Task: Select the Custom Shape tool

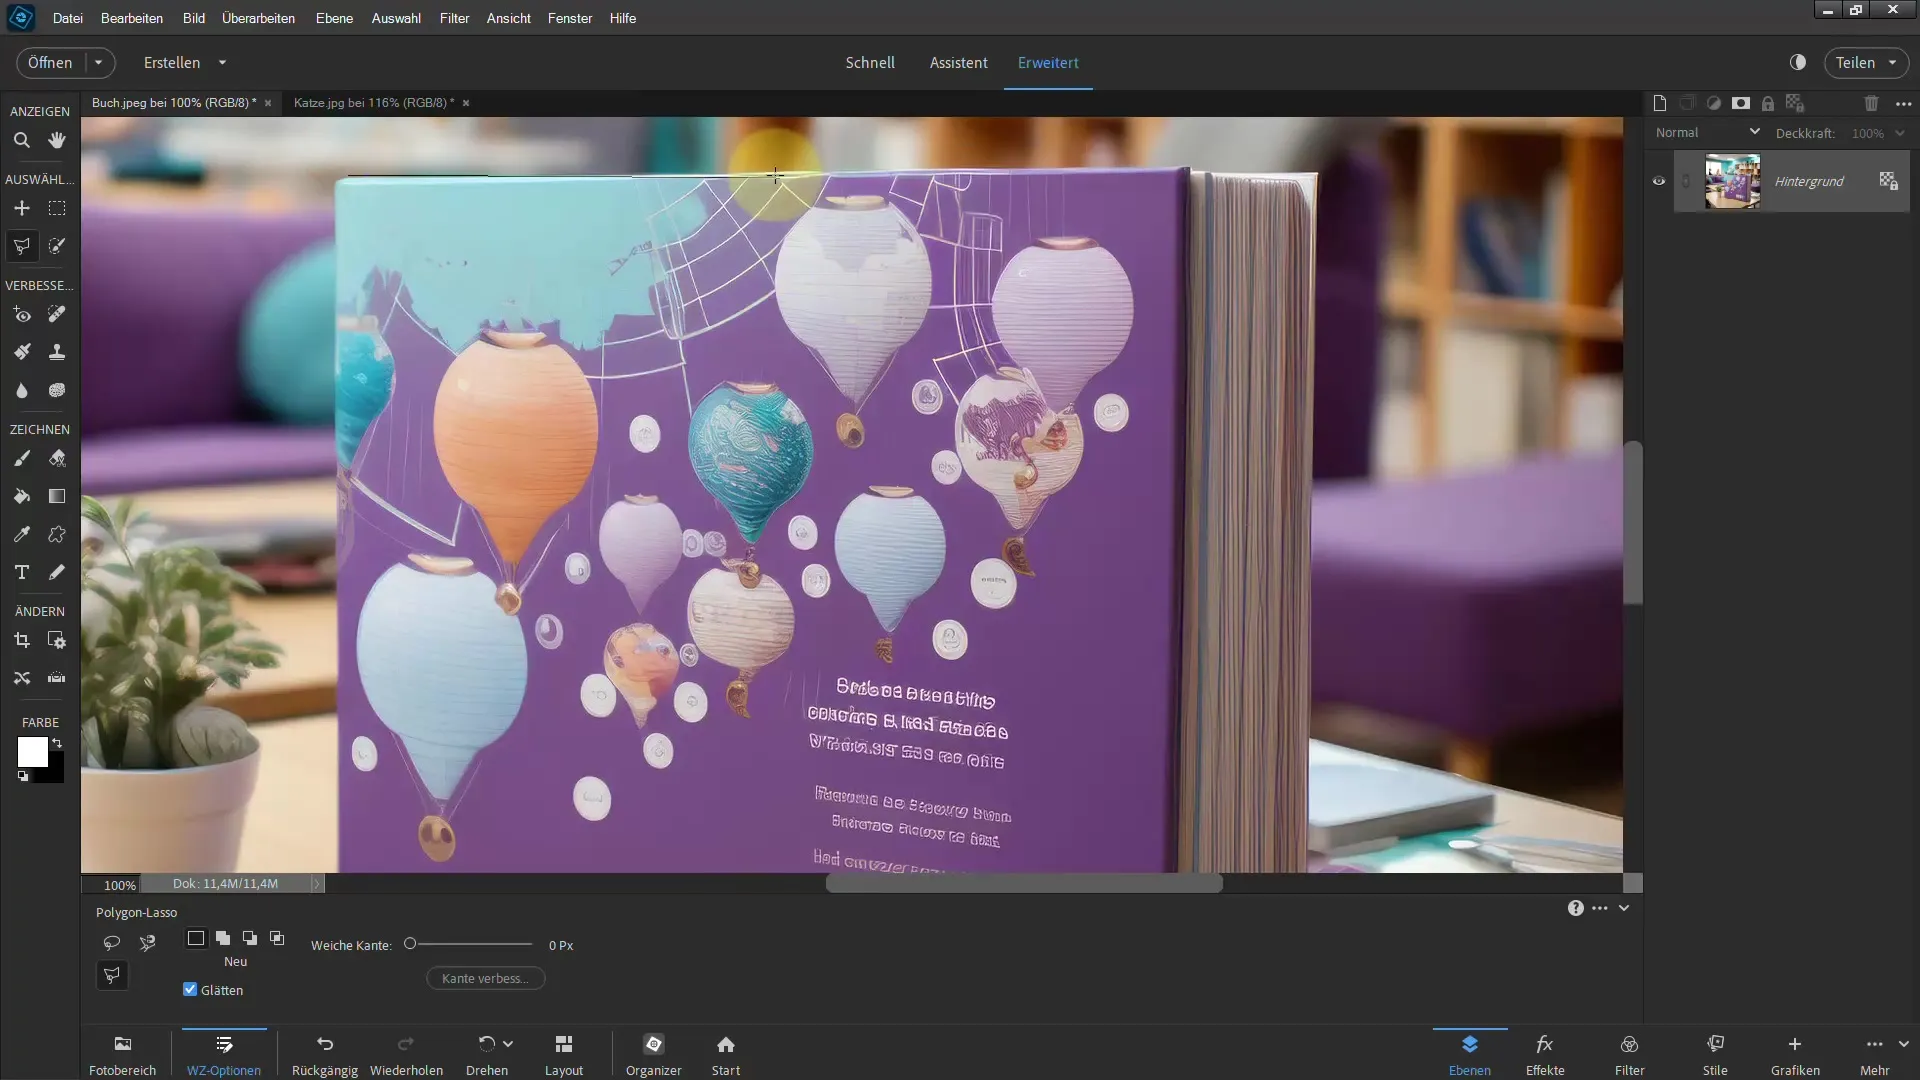Action: coord(57,535)
